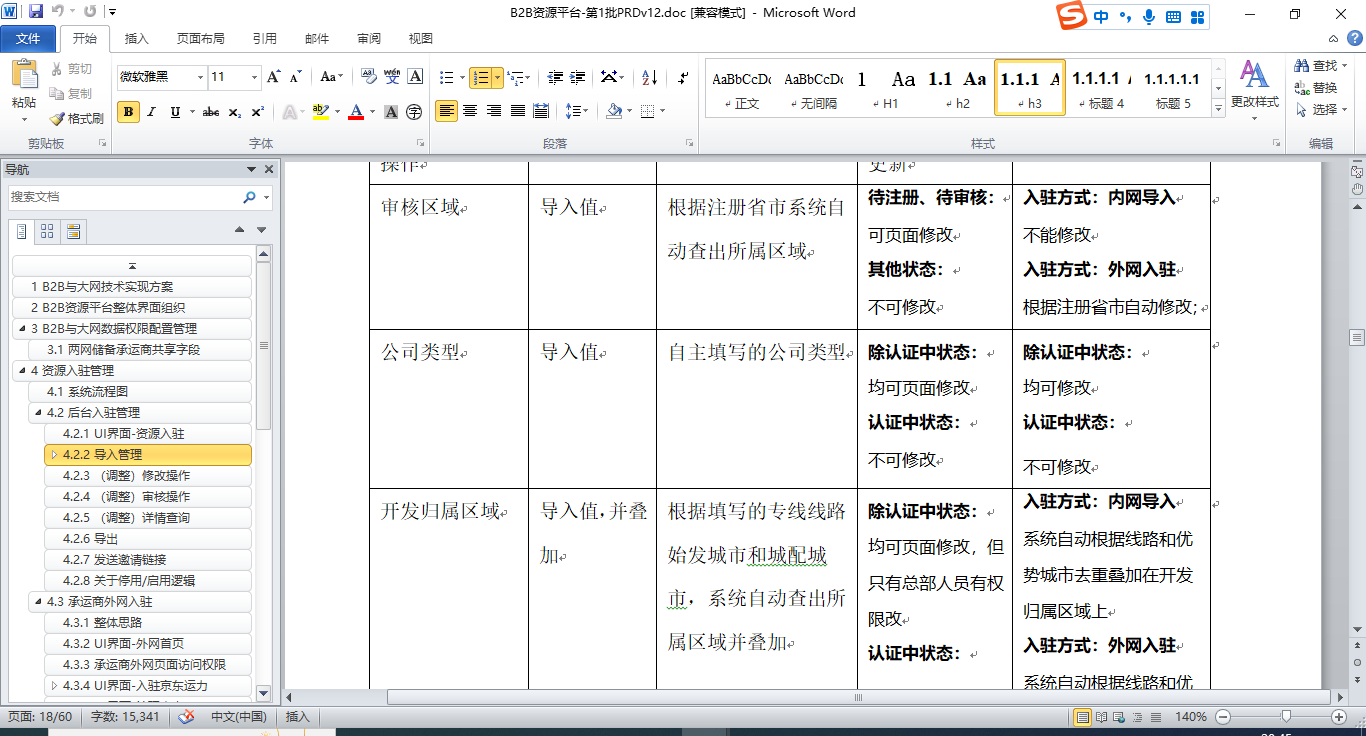
Task: Click the Save icon in Quick Access Toolbar
Action: (36, 12)
